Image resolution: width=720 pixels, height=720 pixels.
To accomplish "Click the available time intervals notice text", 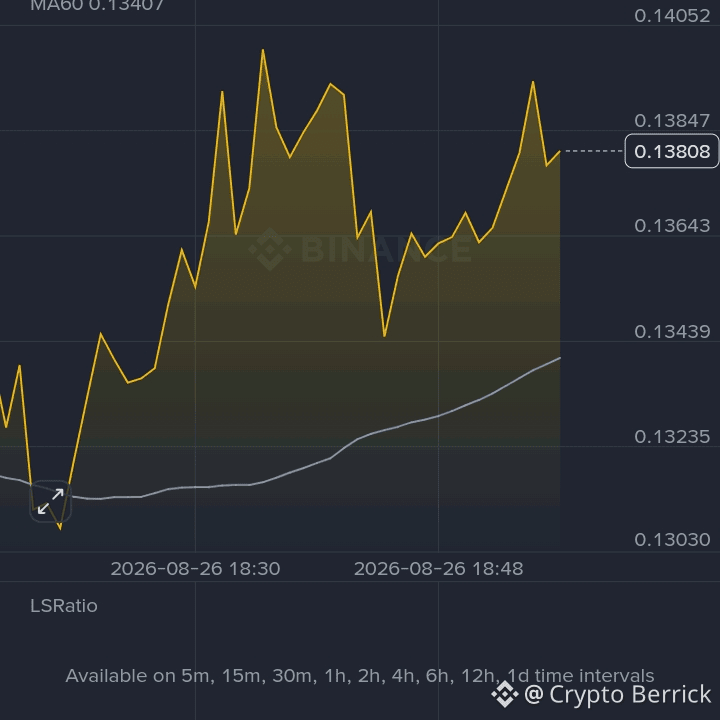I will tap(360, 676).
